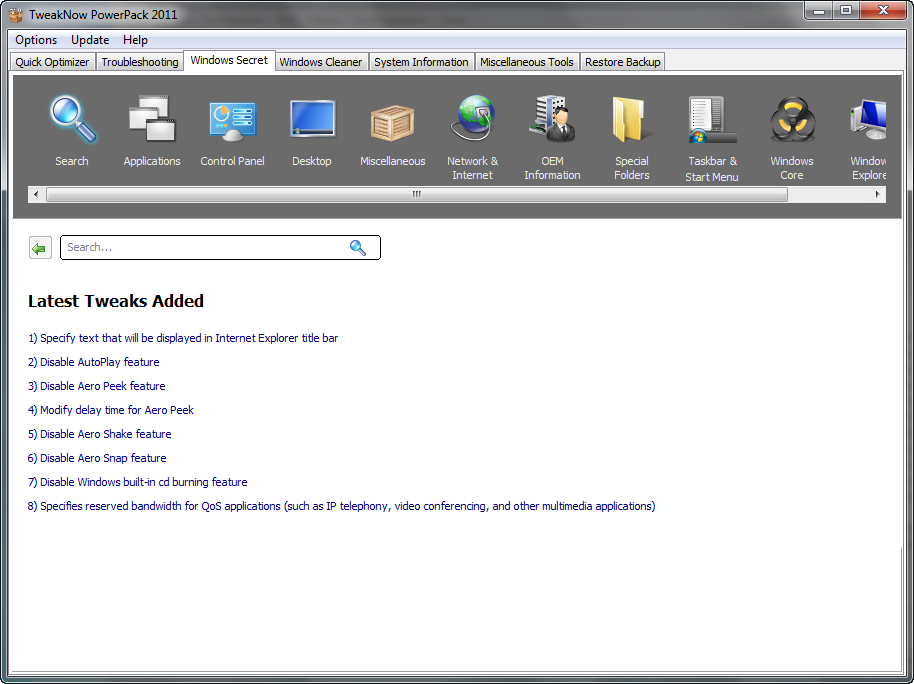Image resolution: width=914 pixels, height=684 pixels.
Task: Open the OEM Information icon
Action: pyautogui.click(x=552, y=119)
